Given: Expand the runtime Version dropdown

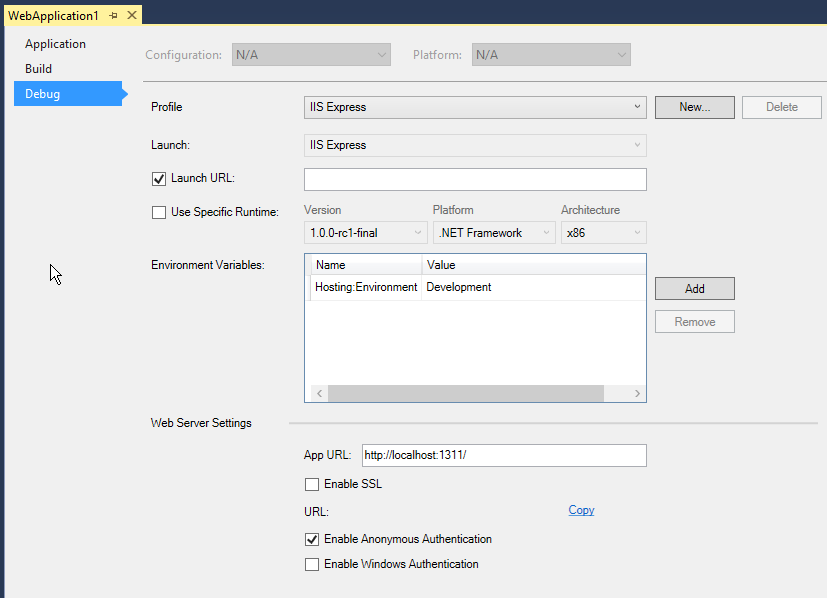Looking at the screenshot, I should pyautogui.click(x=366, y=233).
